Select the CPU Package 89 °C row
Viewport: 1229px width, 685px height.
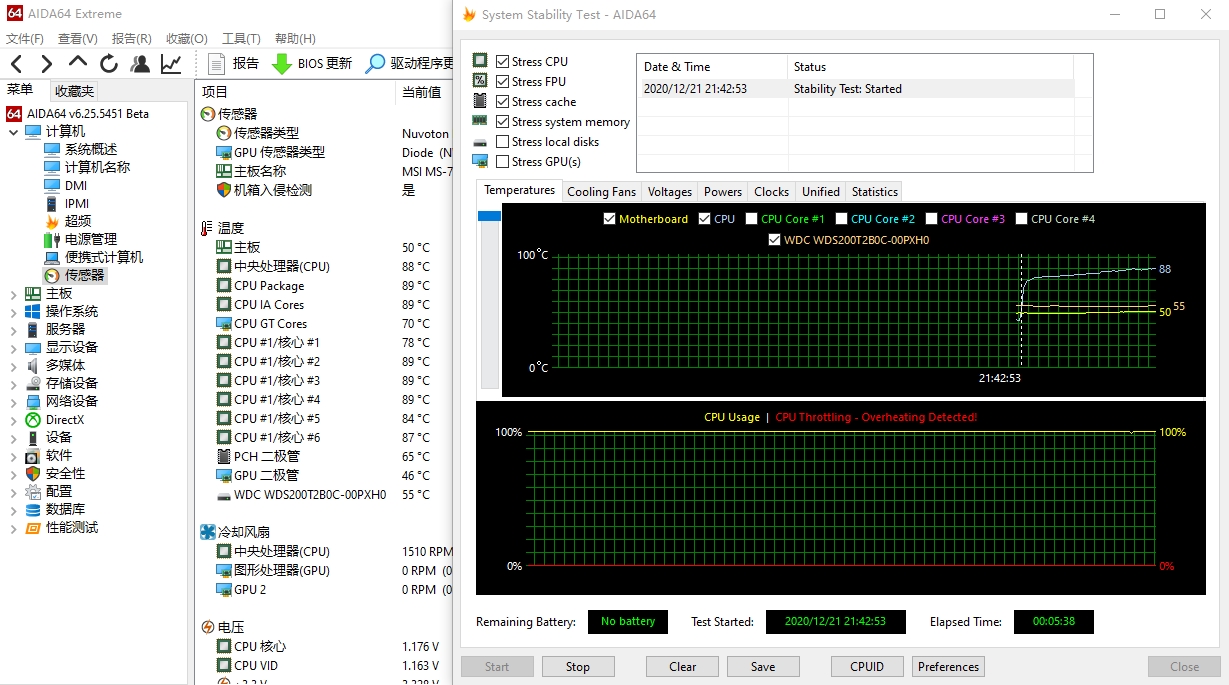pyautogui.click(x=324, y=285)
